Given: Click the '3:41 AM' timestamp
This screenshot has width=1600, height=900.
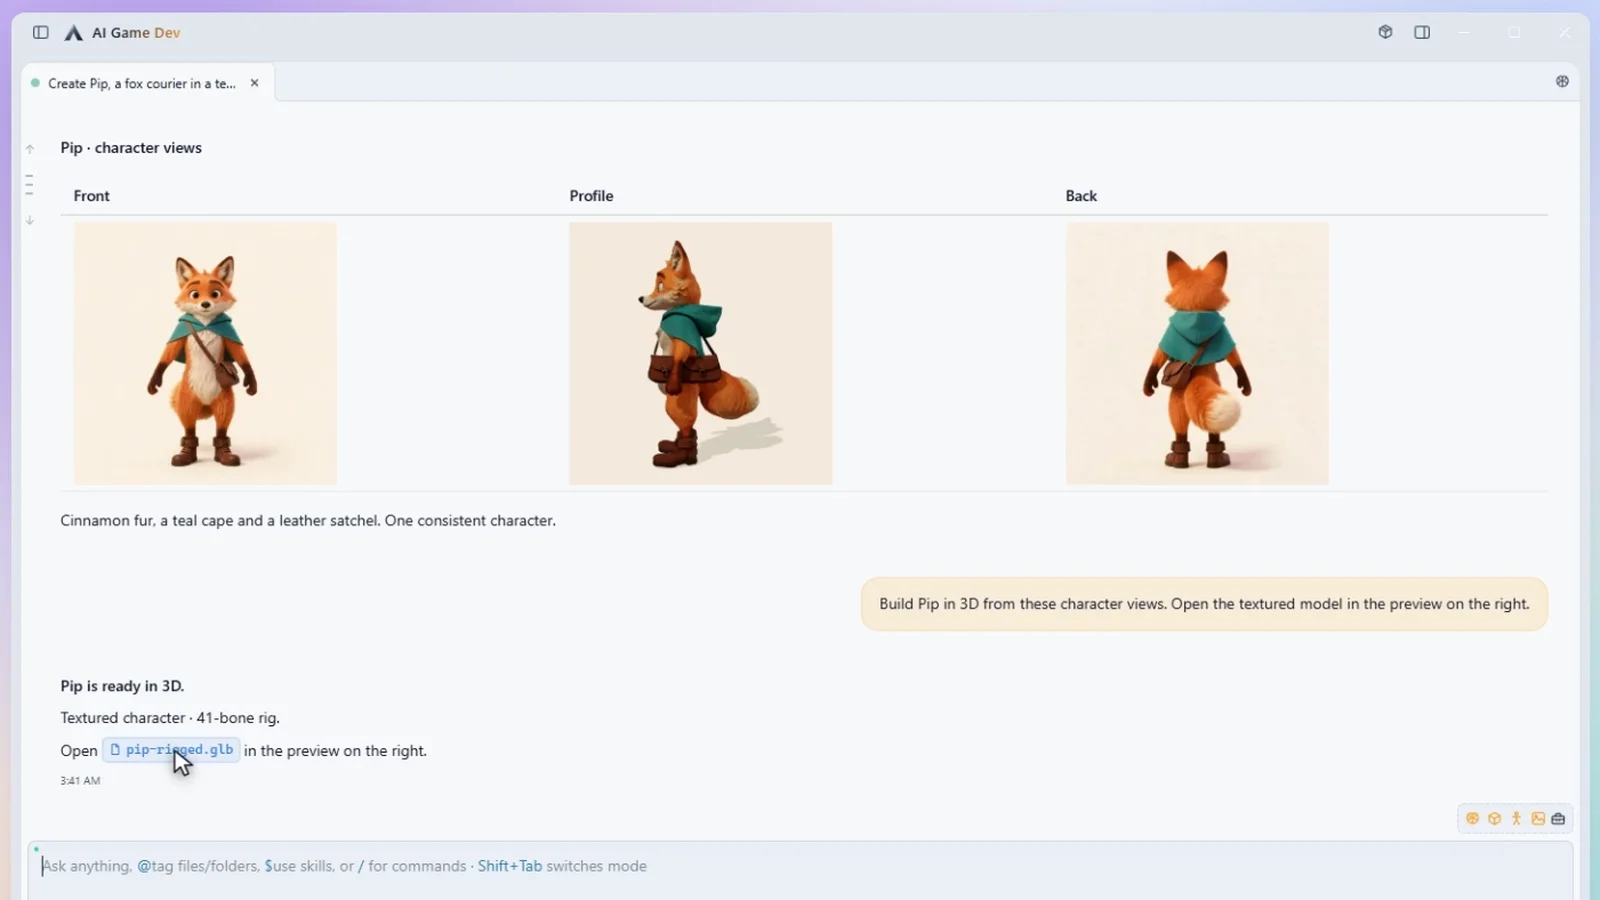Looking at the screenshot, I should 80,781.
